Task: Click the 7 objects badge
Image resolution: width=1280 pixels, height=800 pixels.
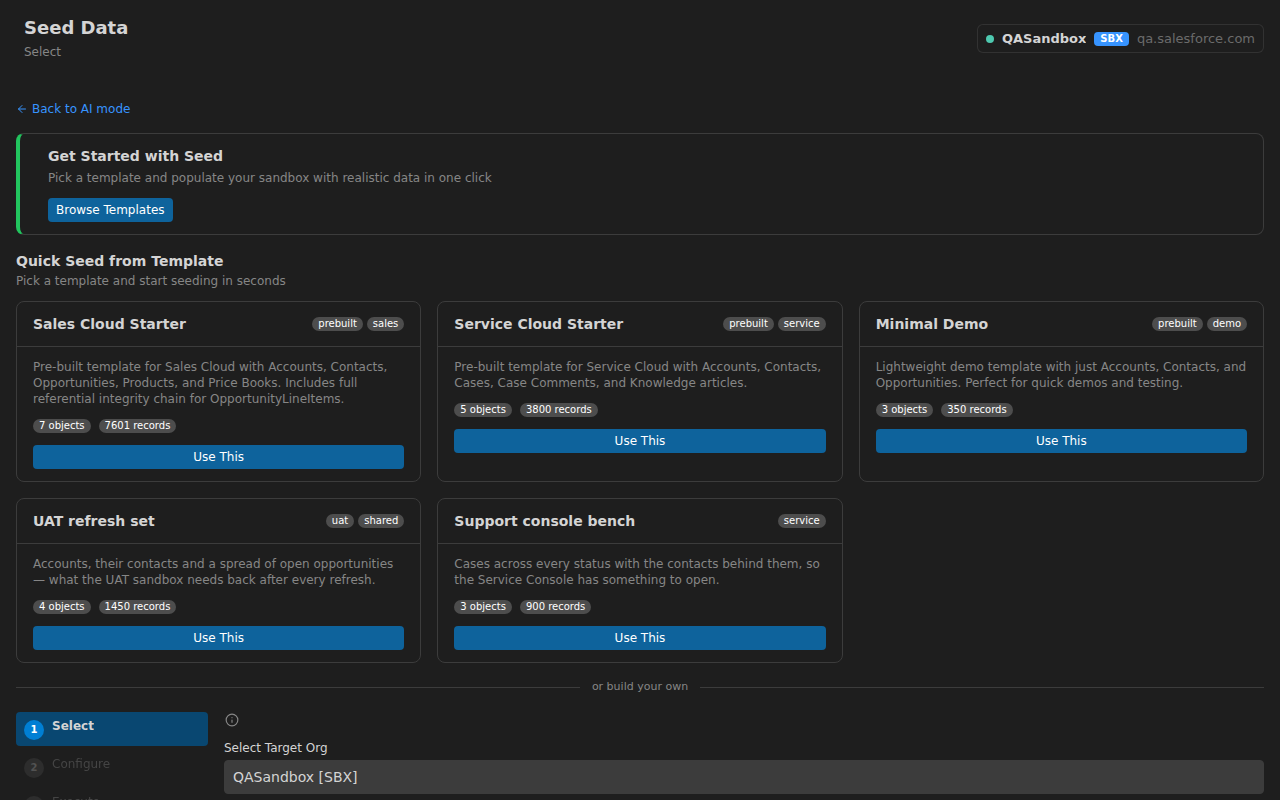Action: (x=62, y=426)
